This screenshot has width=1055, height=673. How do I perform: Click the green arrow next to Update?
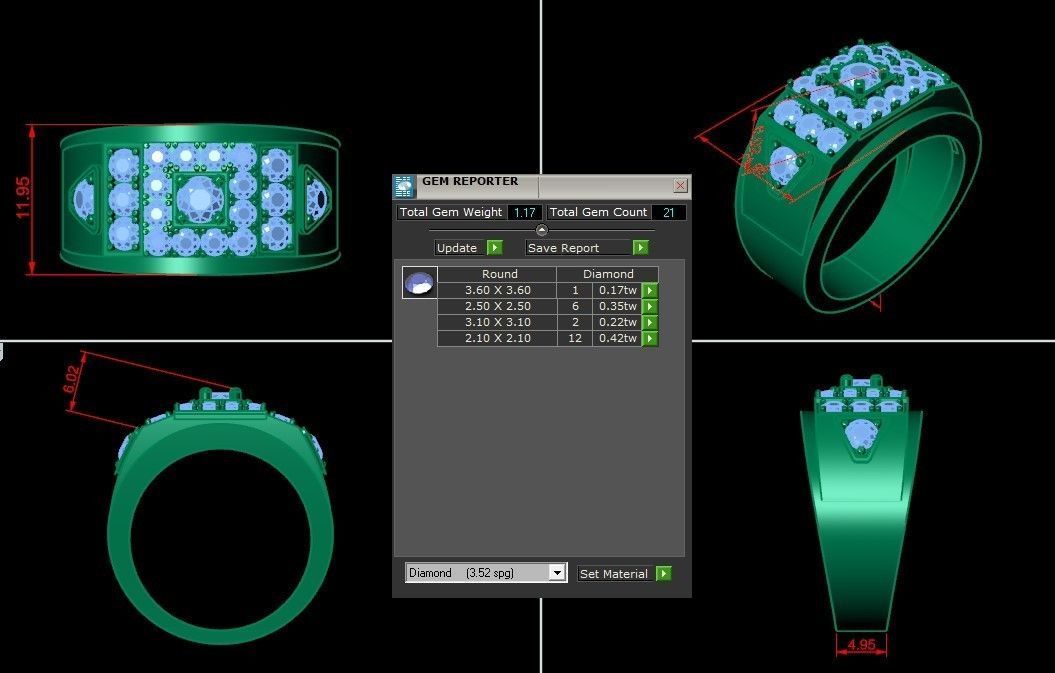tap(495, 248)
